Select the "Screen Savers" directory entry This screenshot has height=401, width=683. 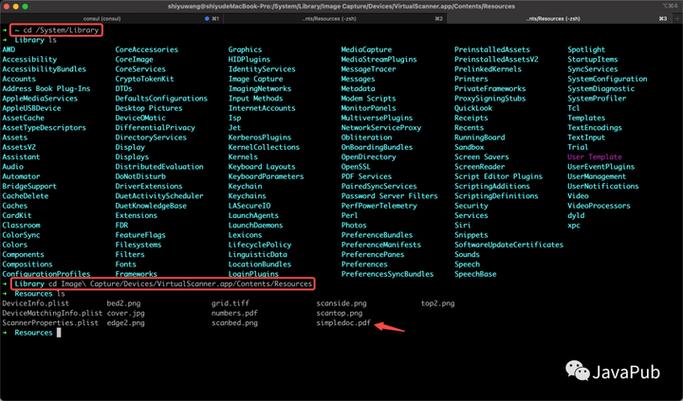[481, 157]
